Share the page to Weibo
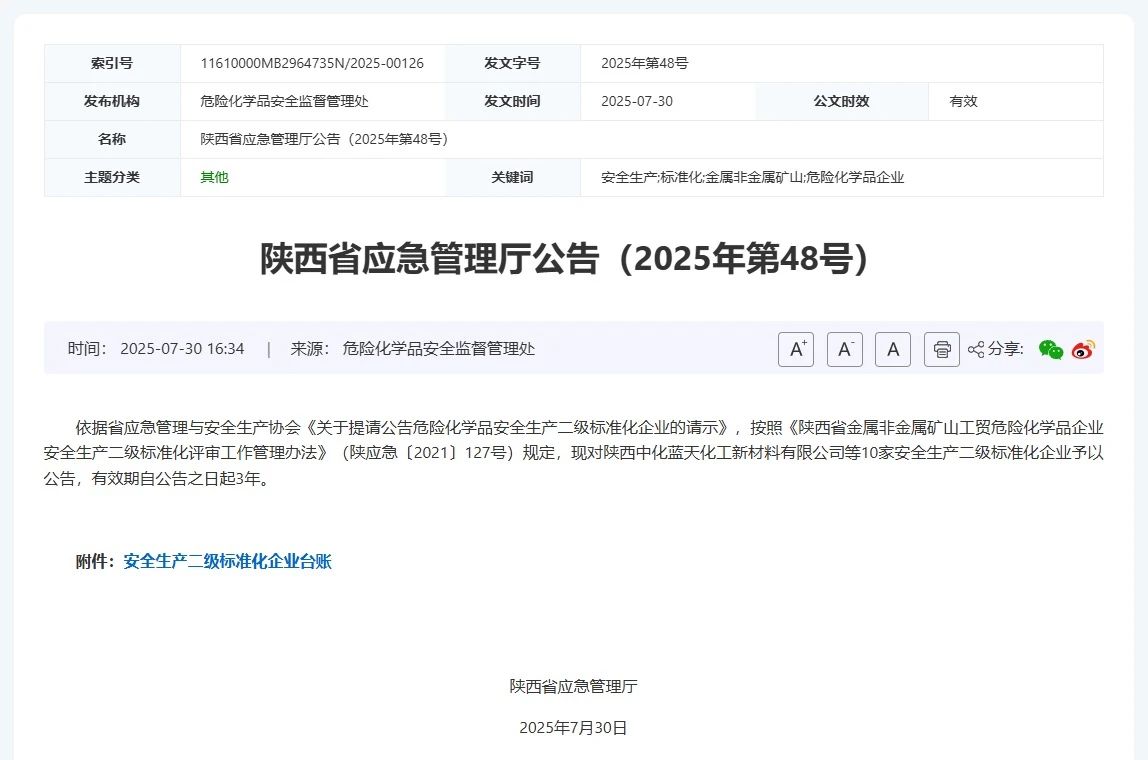This screenshot has height=760, width=1148. pos(1083,349)
